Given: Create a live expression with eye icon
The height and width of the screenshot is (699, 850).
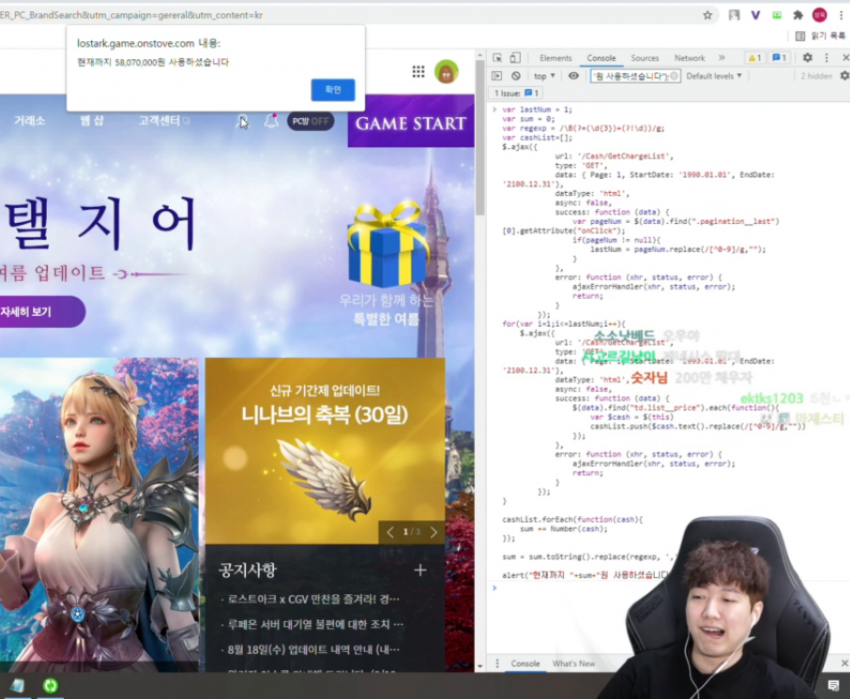Looking at the screenshot, I should pyautogui.click(x=573, y=76).
